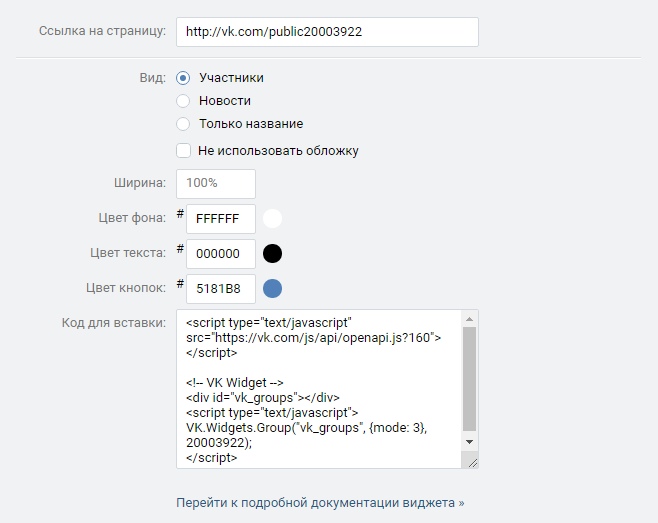This screenshot has width=658, height=523.
Task: Select the Новости view option
Action: point(183,101)
